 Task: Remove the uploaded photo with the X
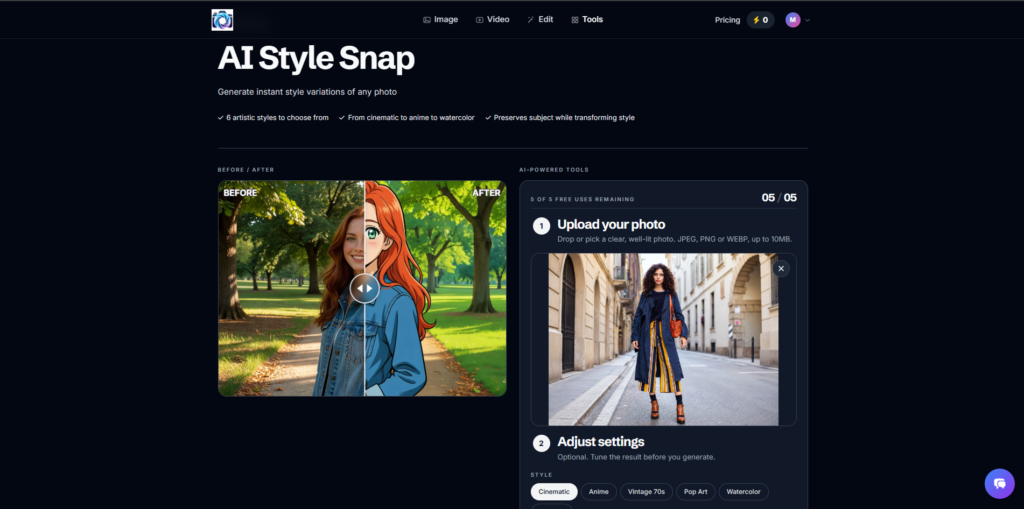[781, 269]
